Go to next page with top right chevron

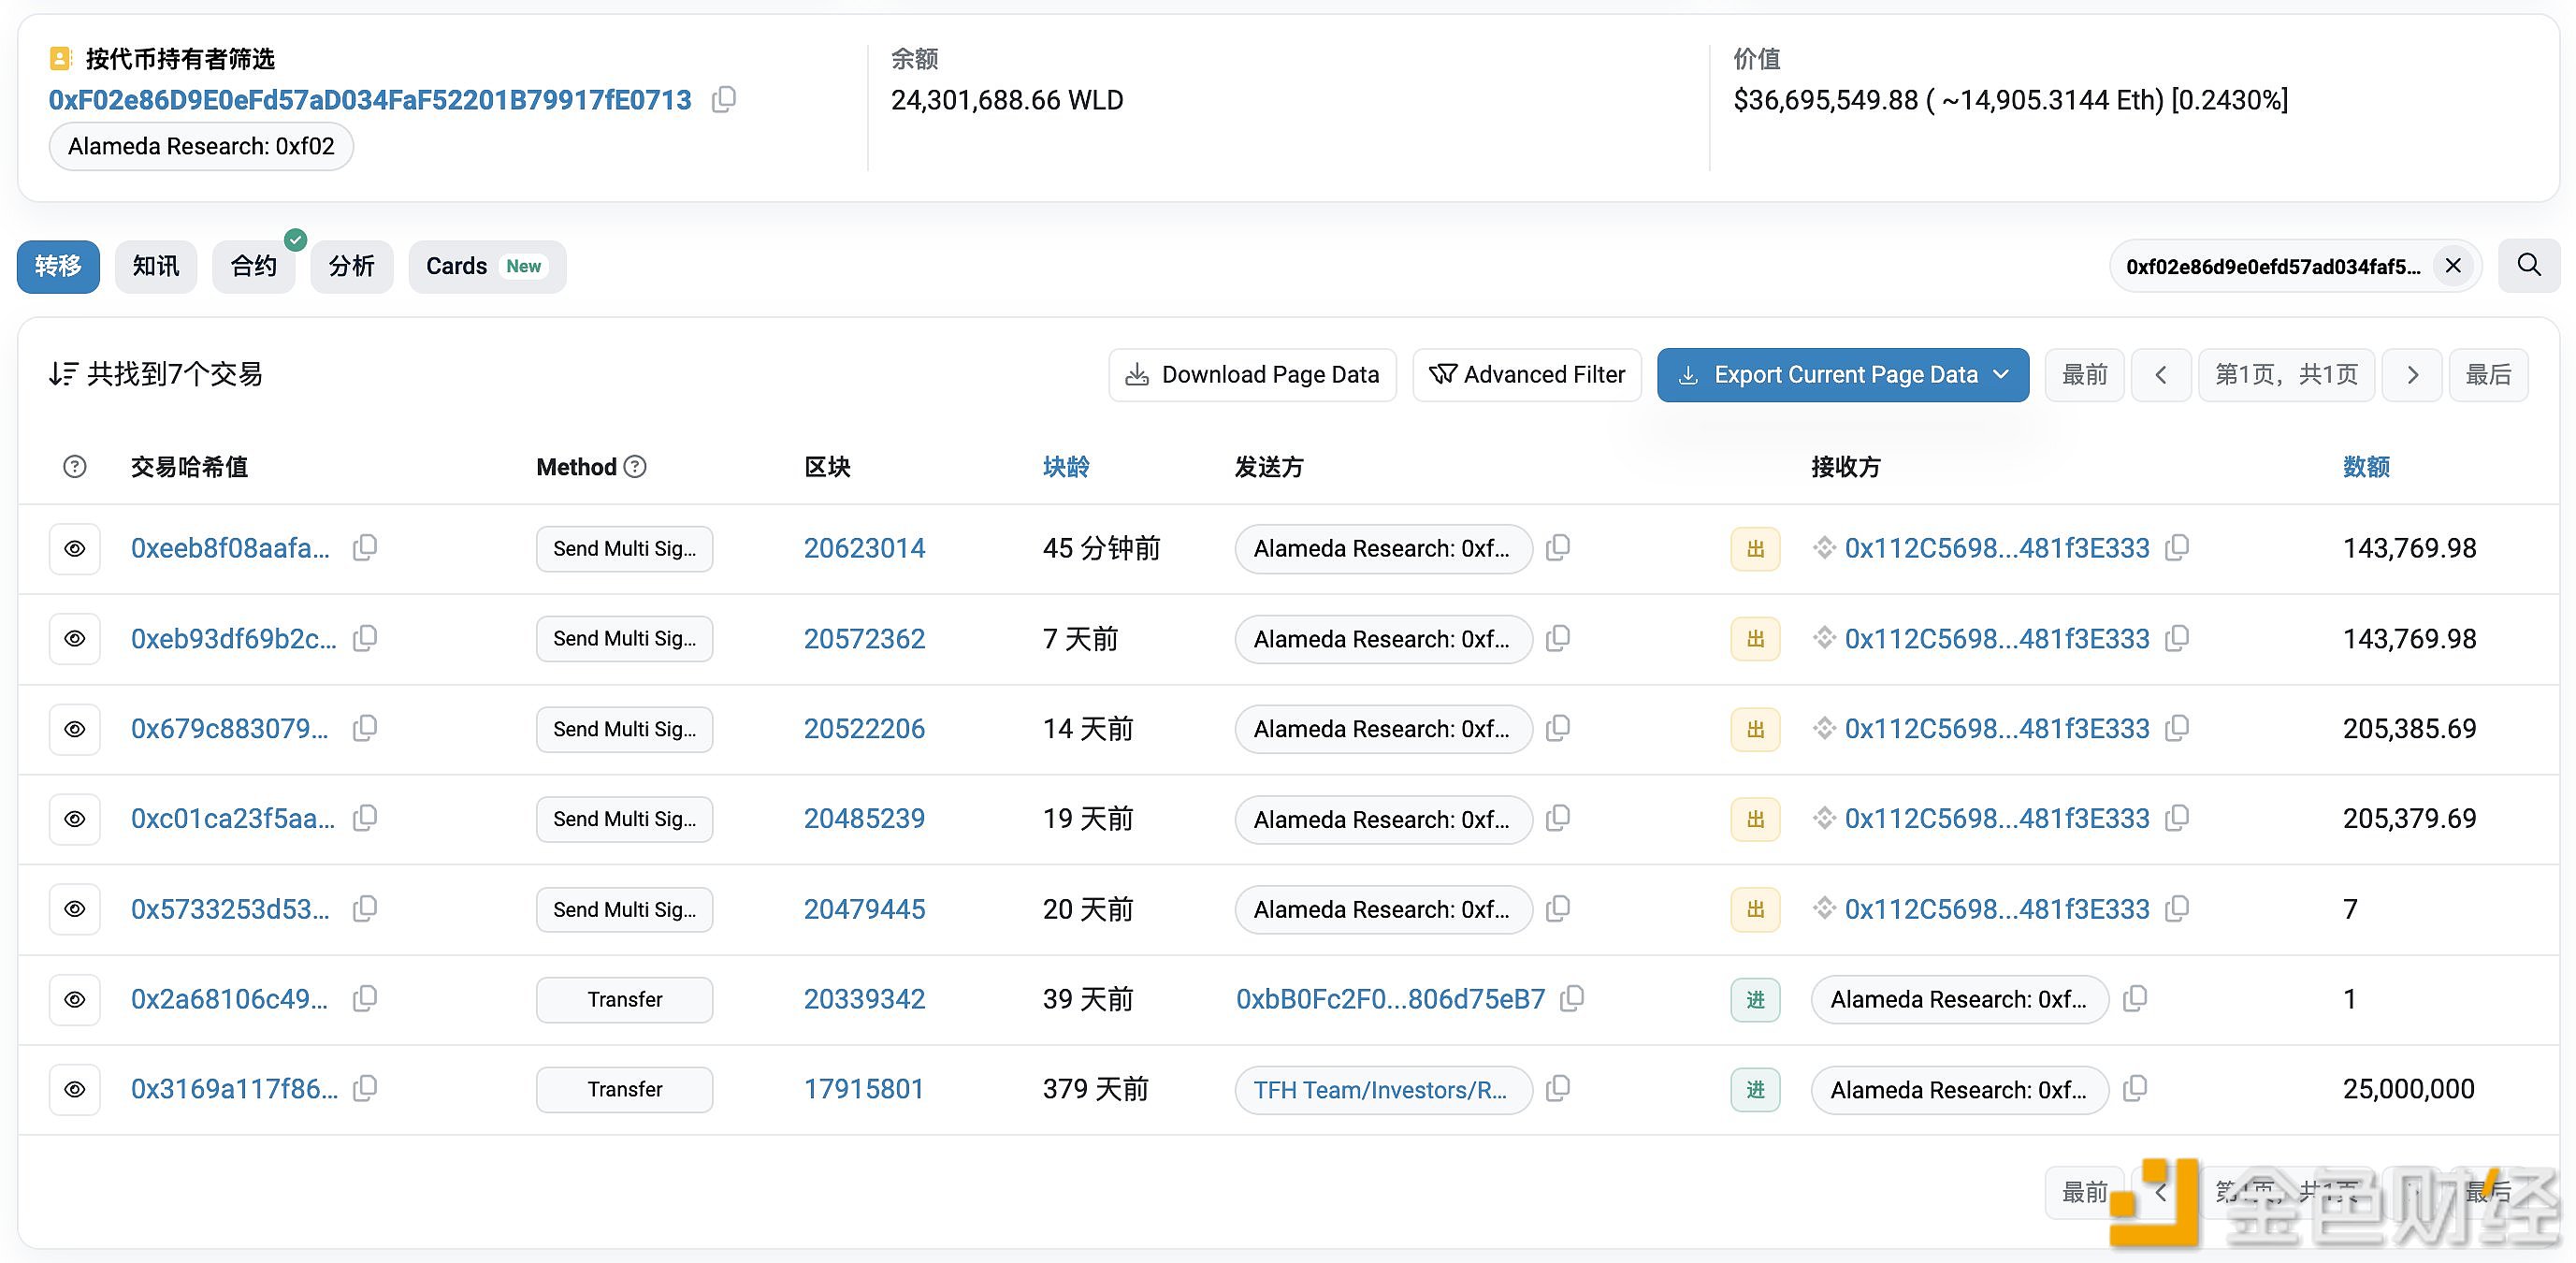point(2412,375)
